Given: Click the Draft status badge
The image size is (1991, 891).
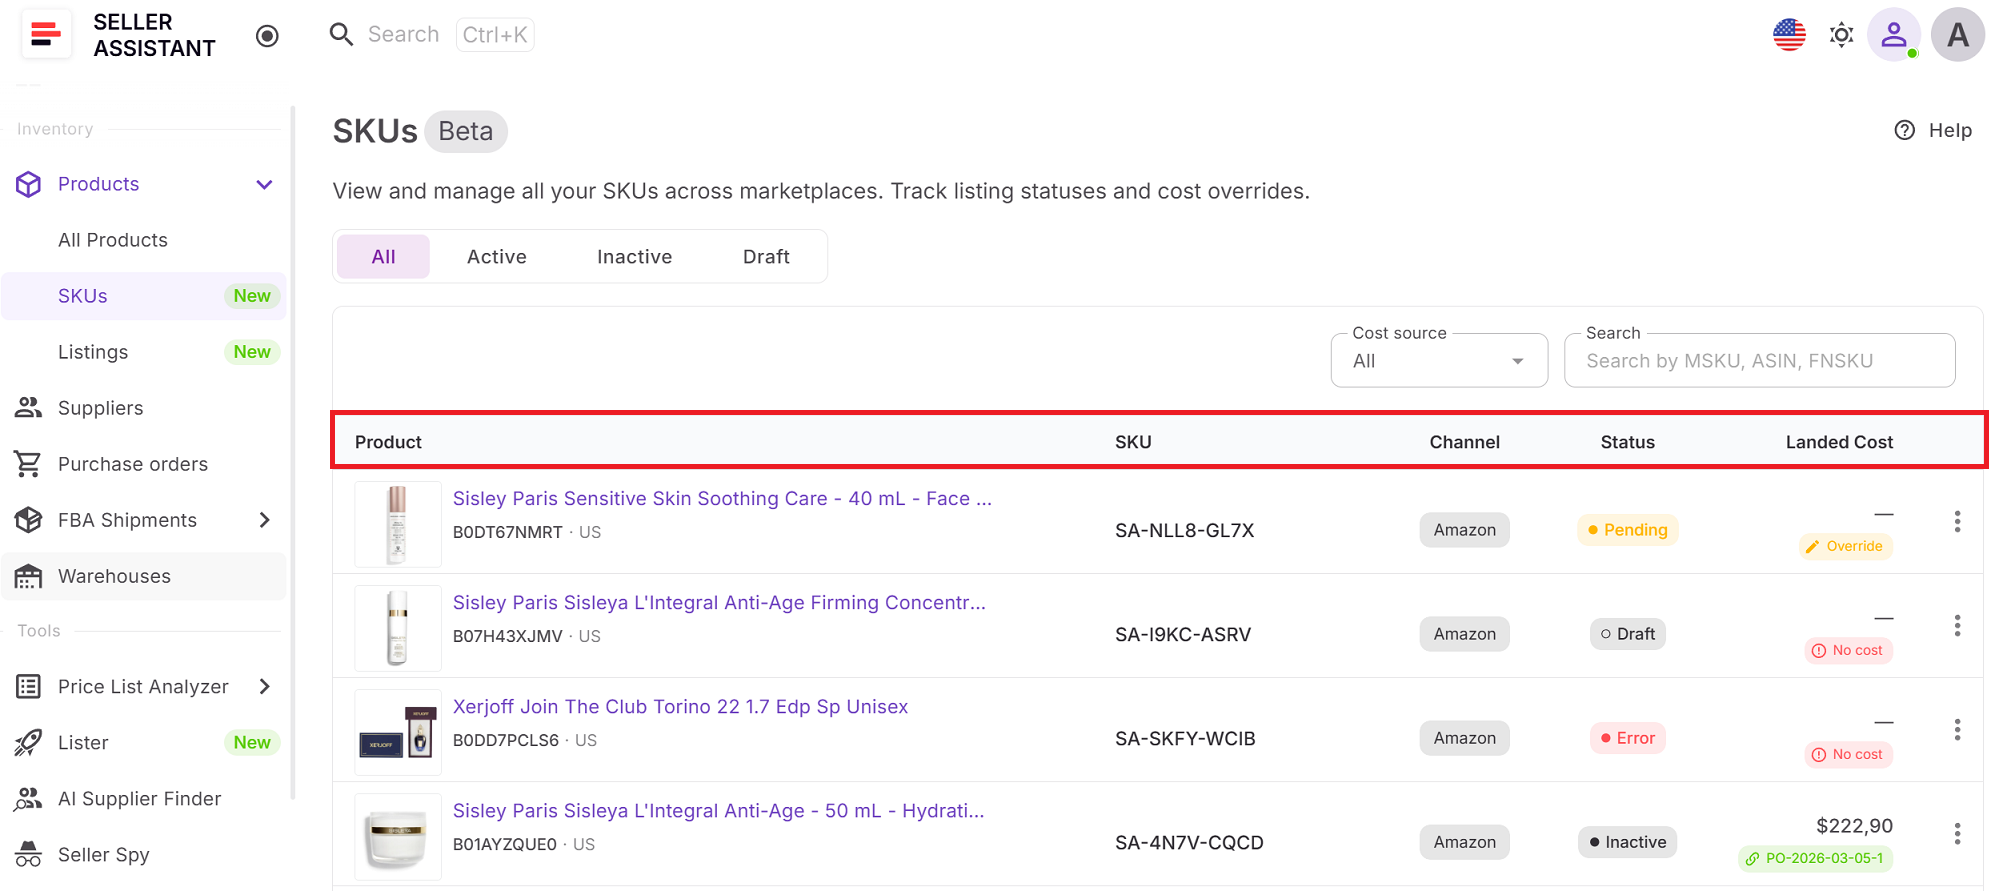Looking at the screenshot, I should 1628,634.
